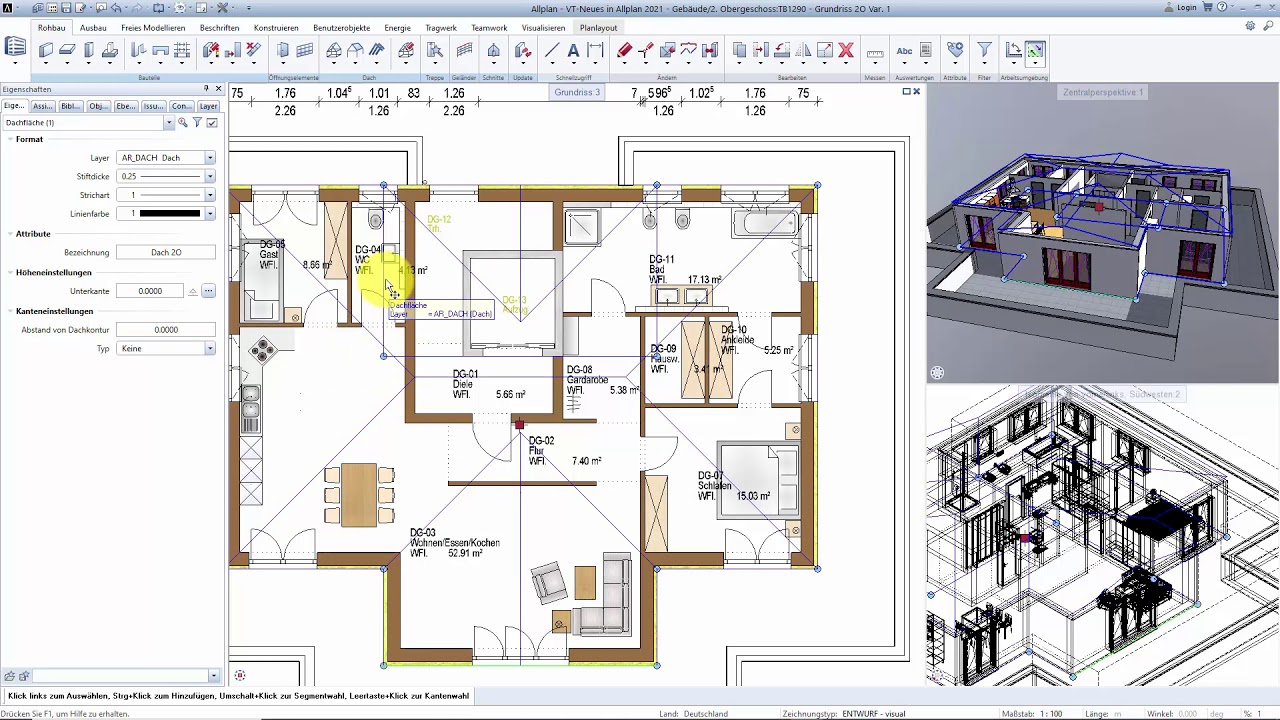Open the Abc Auswertungen tool
The width and height of the screenshot is (1280, 720).
point(904,50)
